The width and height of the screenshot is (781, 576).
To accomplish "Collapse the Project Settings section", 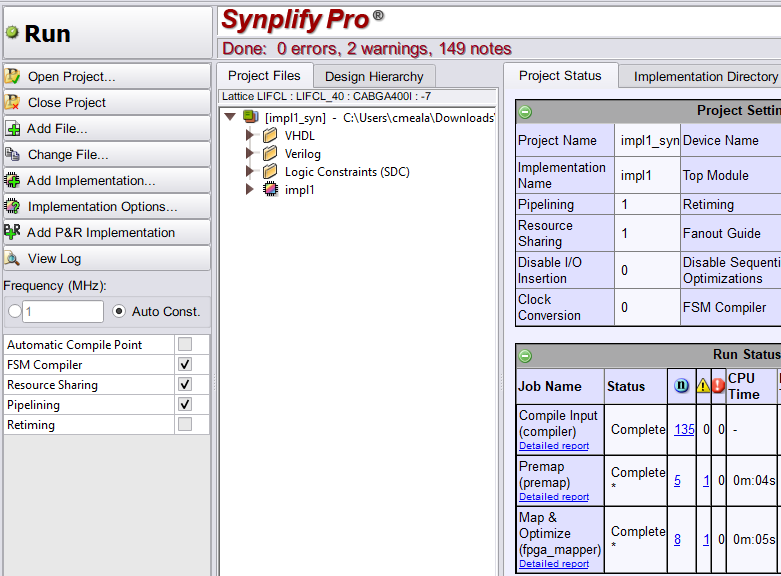I will 525,112.
